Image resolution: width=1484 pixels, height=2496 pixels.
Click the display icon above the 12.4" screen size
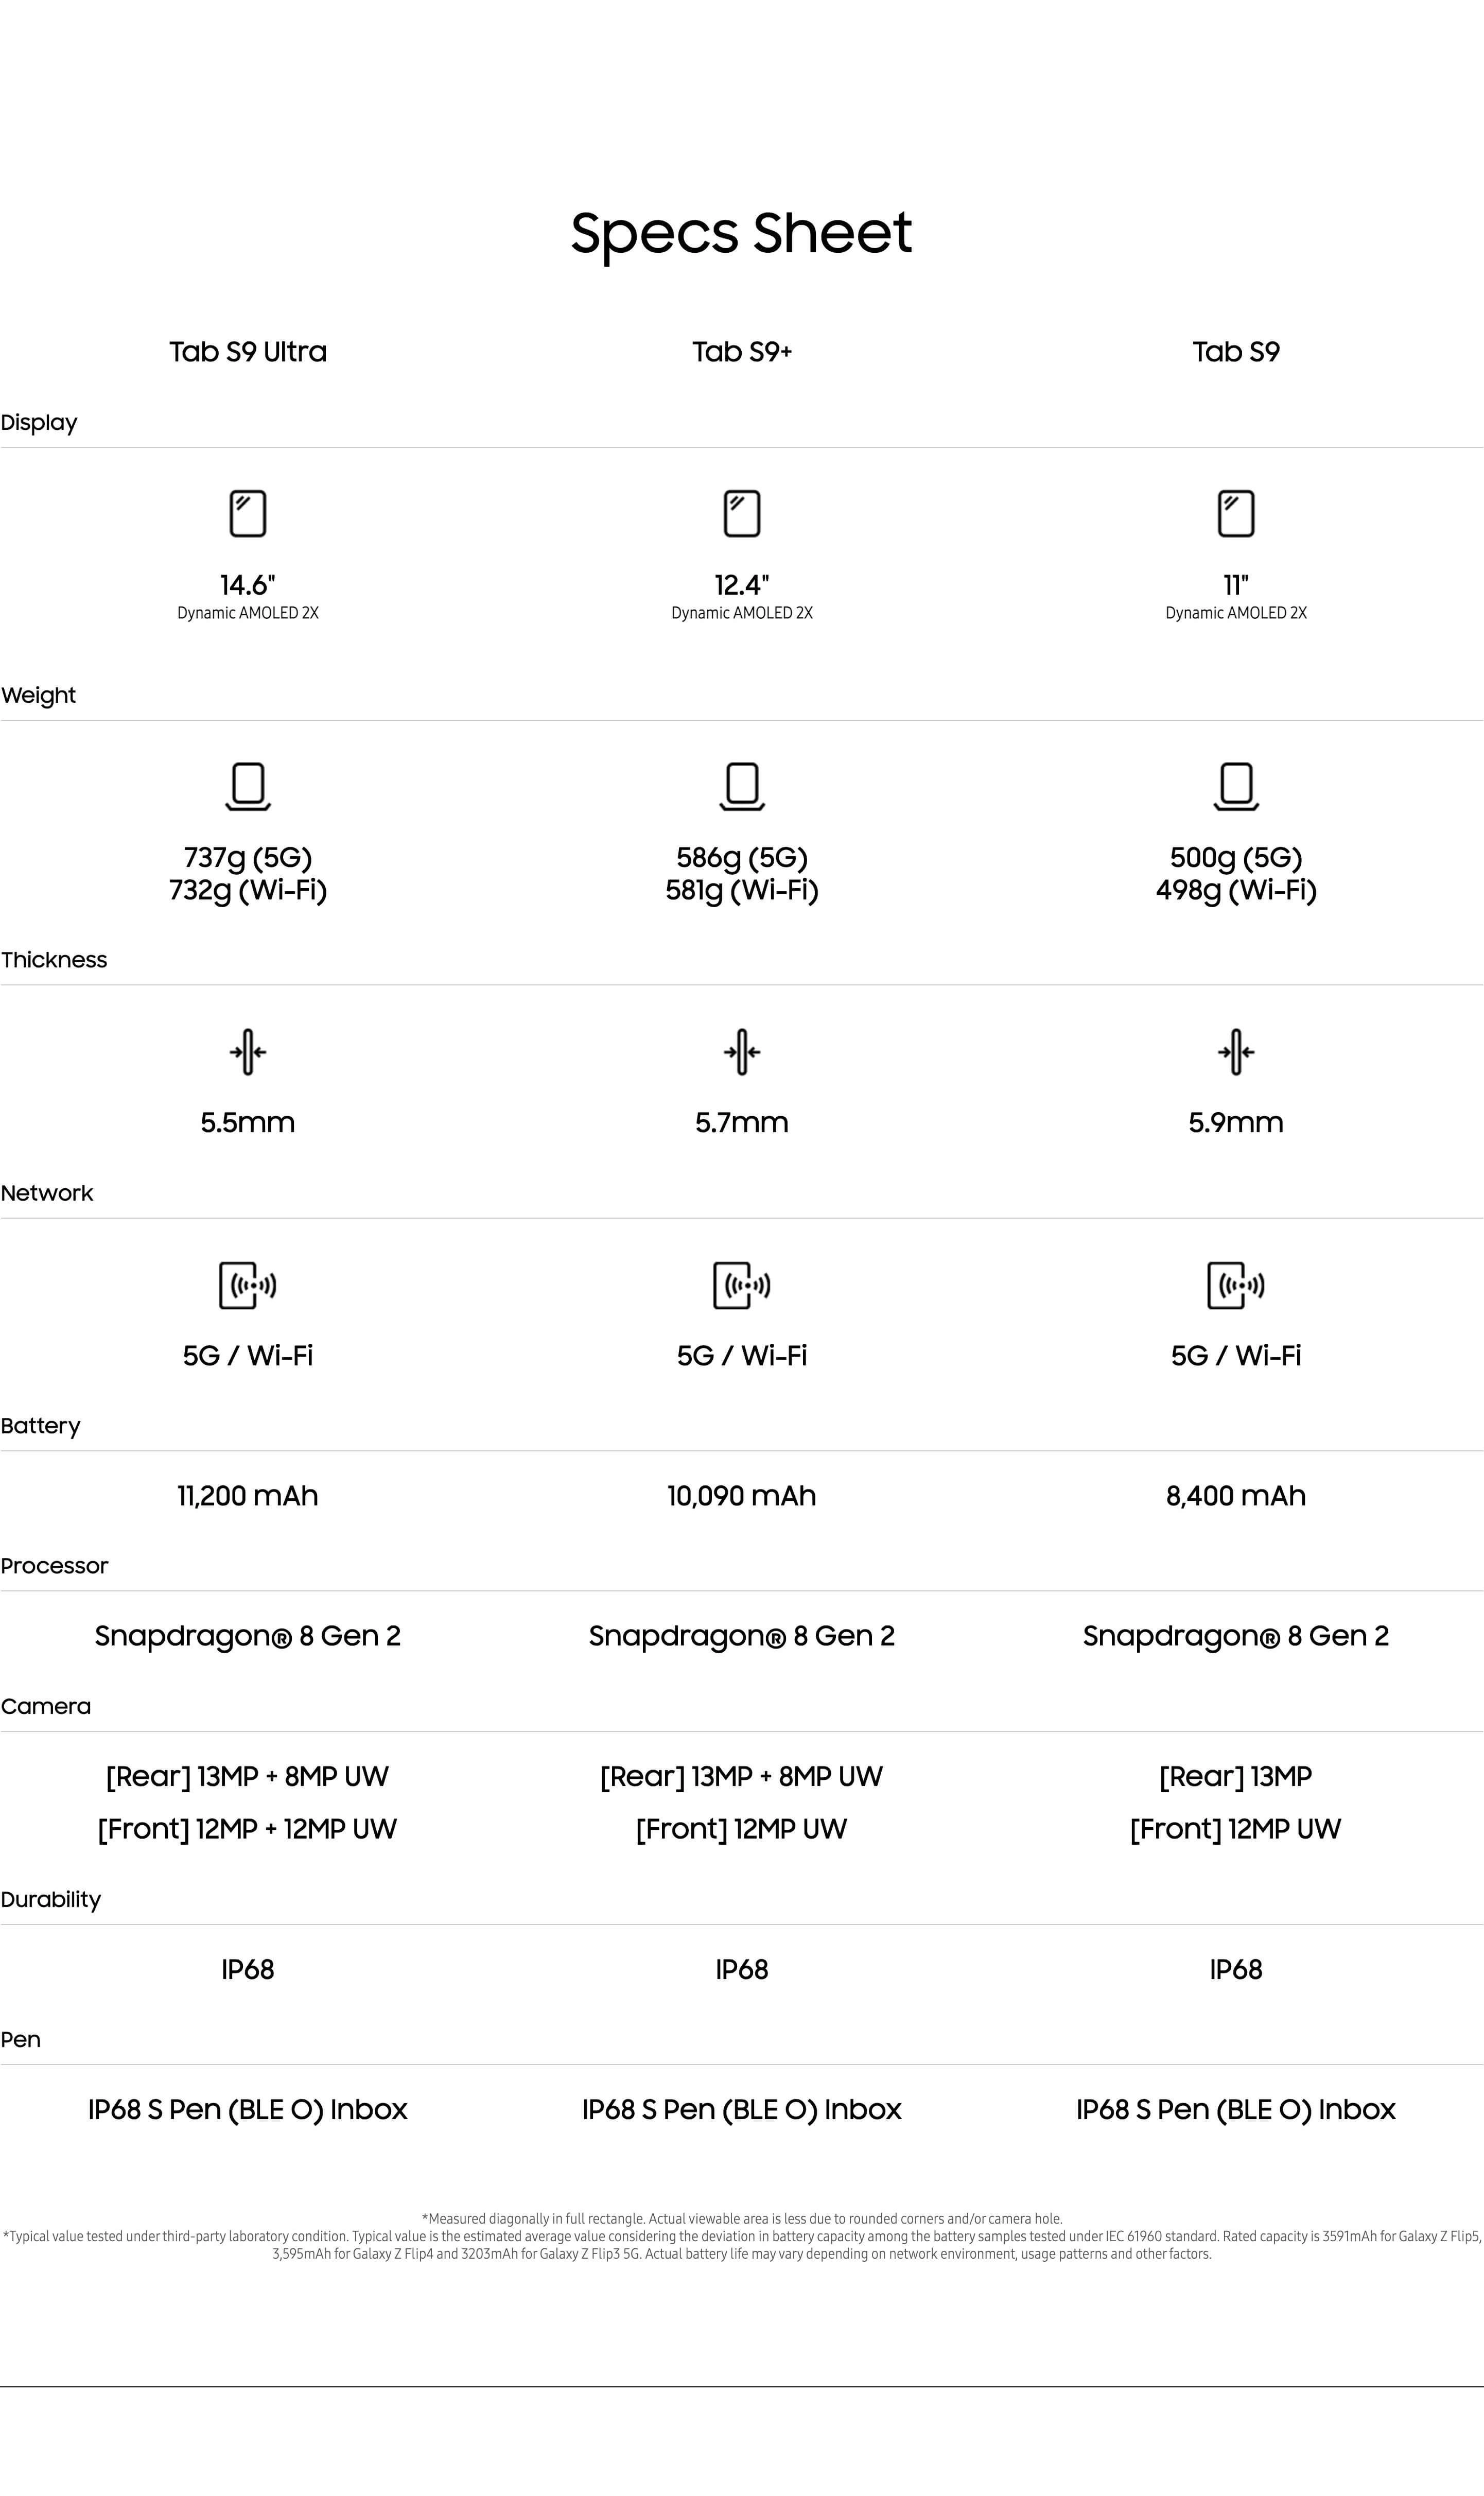click(x=742, y=513)
